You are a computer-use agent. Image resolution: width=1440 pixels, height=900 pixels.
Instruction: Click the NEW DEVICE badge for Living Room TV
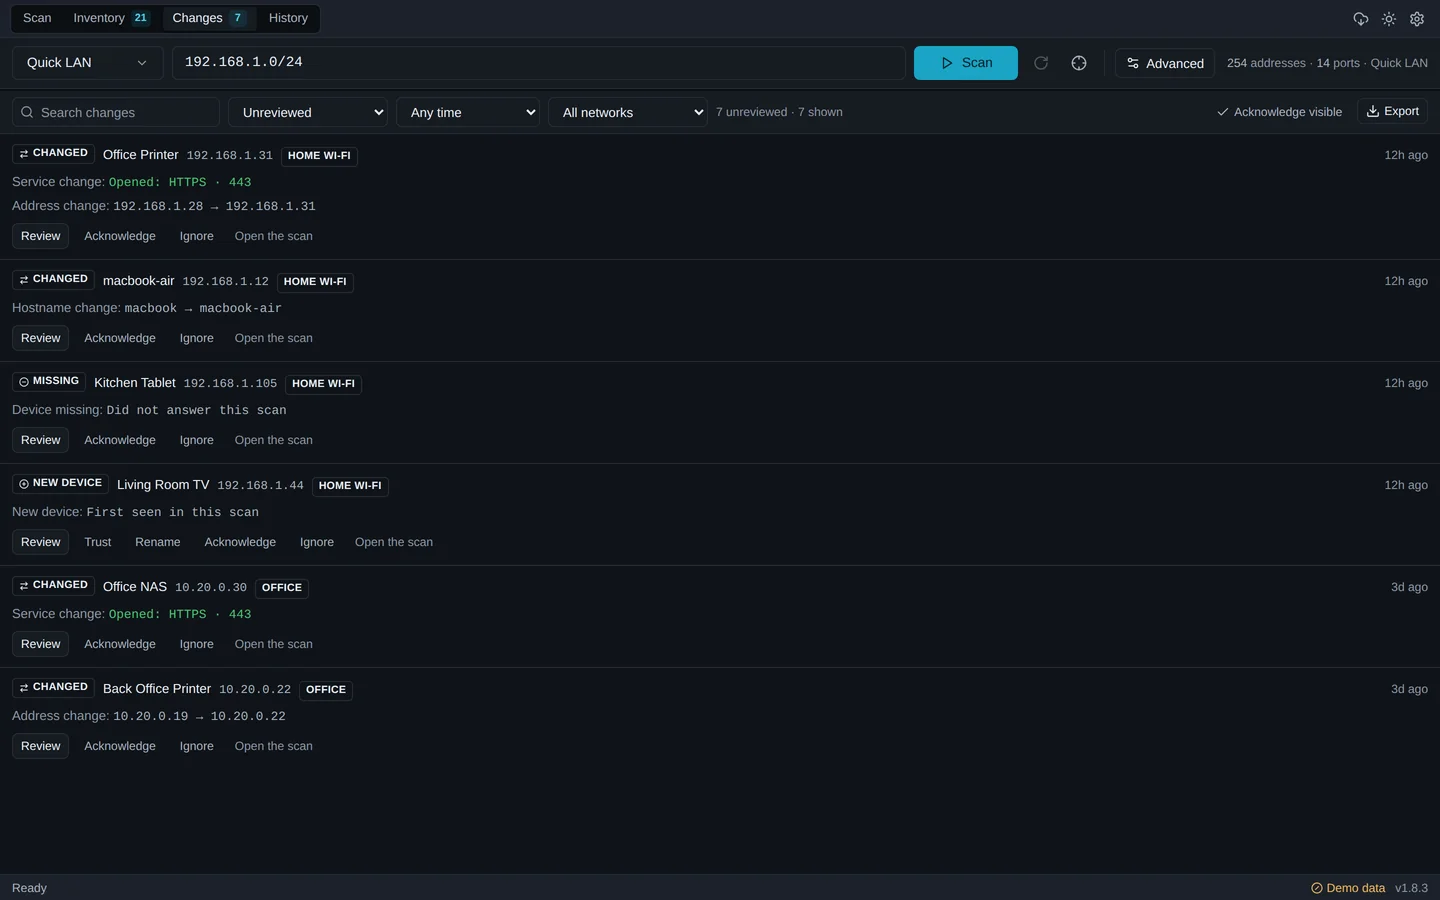coord(61,483)
